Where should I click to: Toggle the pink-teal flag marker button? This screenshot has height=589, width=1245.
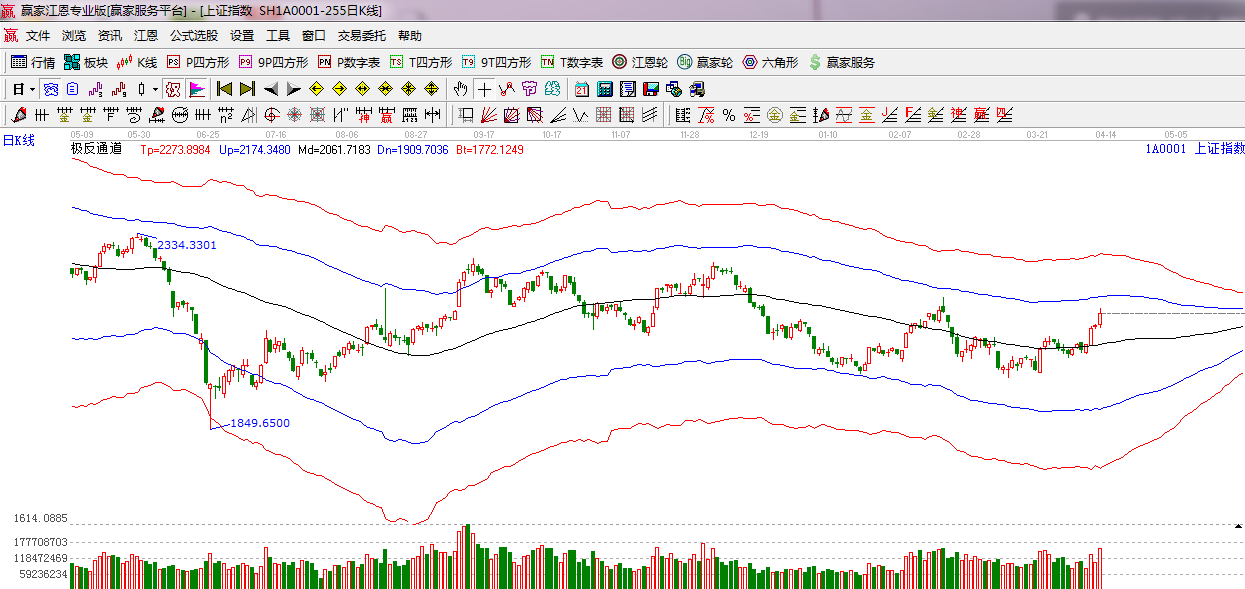[196, 89]
